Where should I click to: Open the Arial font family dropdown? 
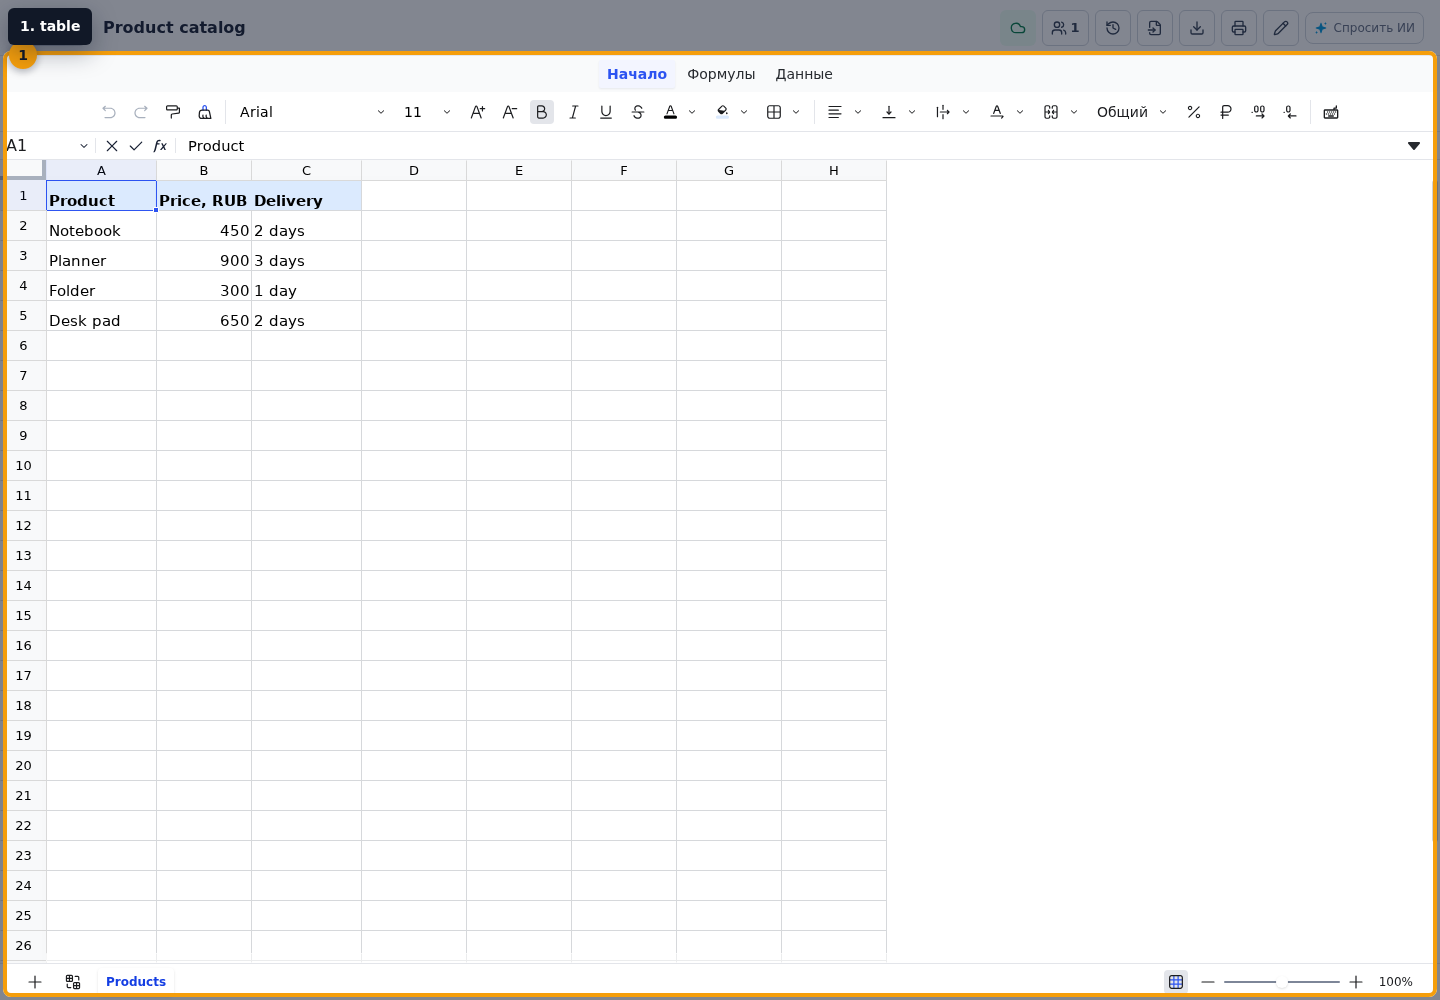pyautogui.click(x=312, y=112)
